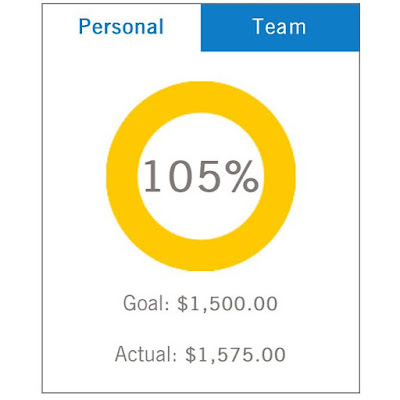Select the $1,500.00 goal amount
The width and height of the screenshot is (400, 400).
(227, 304)
